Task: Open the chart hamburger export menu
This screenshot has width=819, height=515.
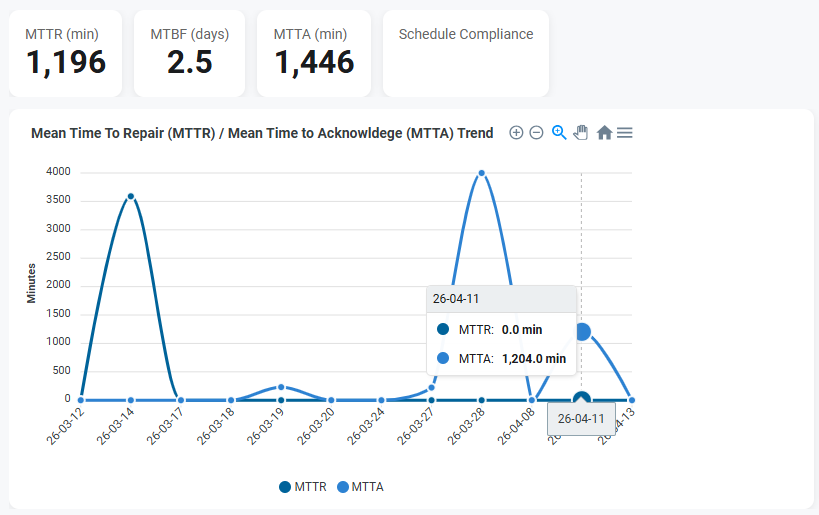Action: click(624, 133)
